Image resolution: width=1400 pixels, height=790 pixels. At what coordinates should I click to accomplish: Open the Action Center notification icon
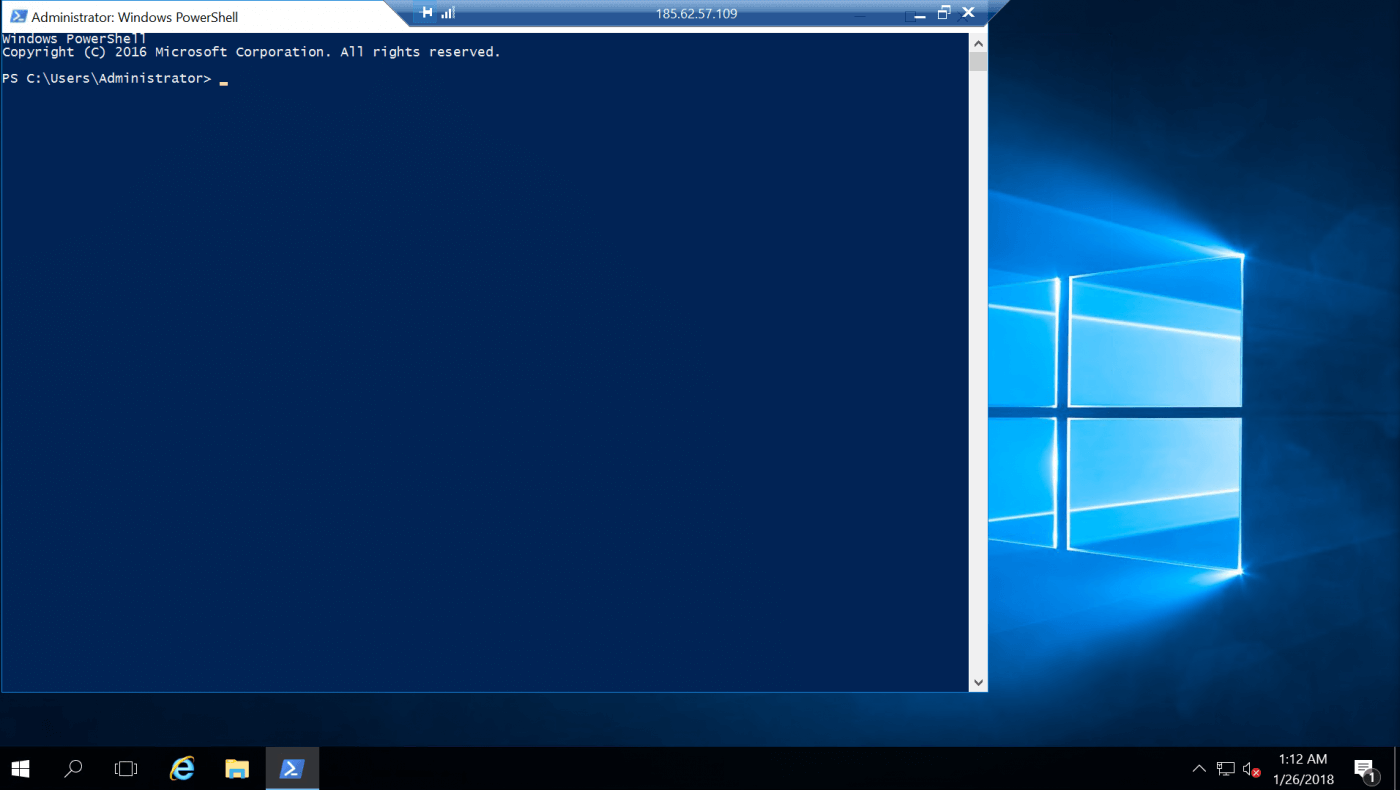[x=1367, y=768]
